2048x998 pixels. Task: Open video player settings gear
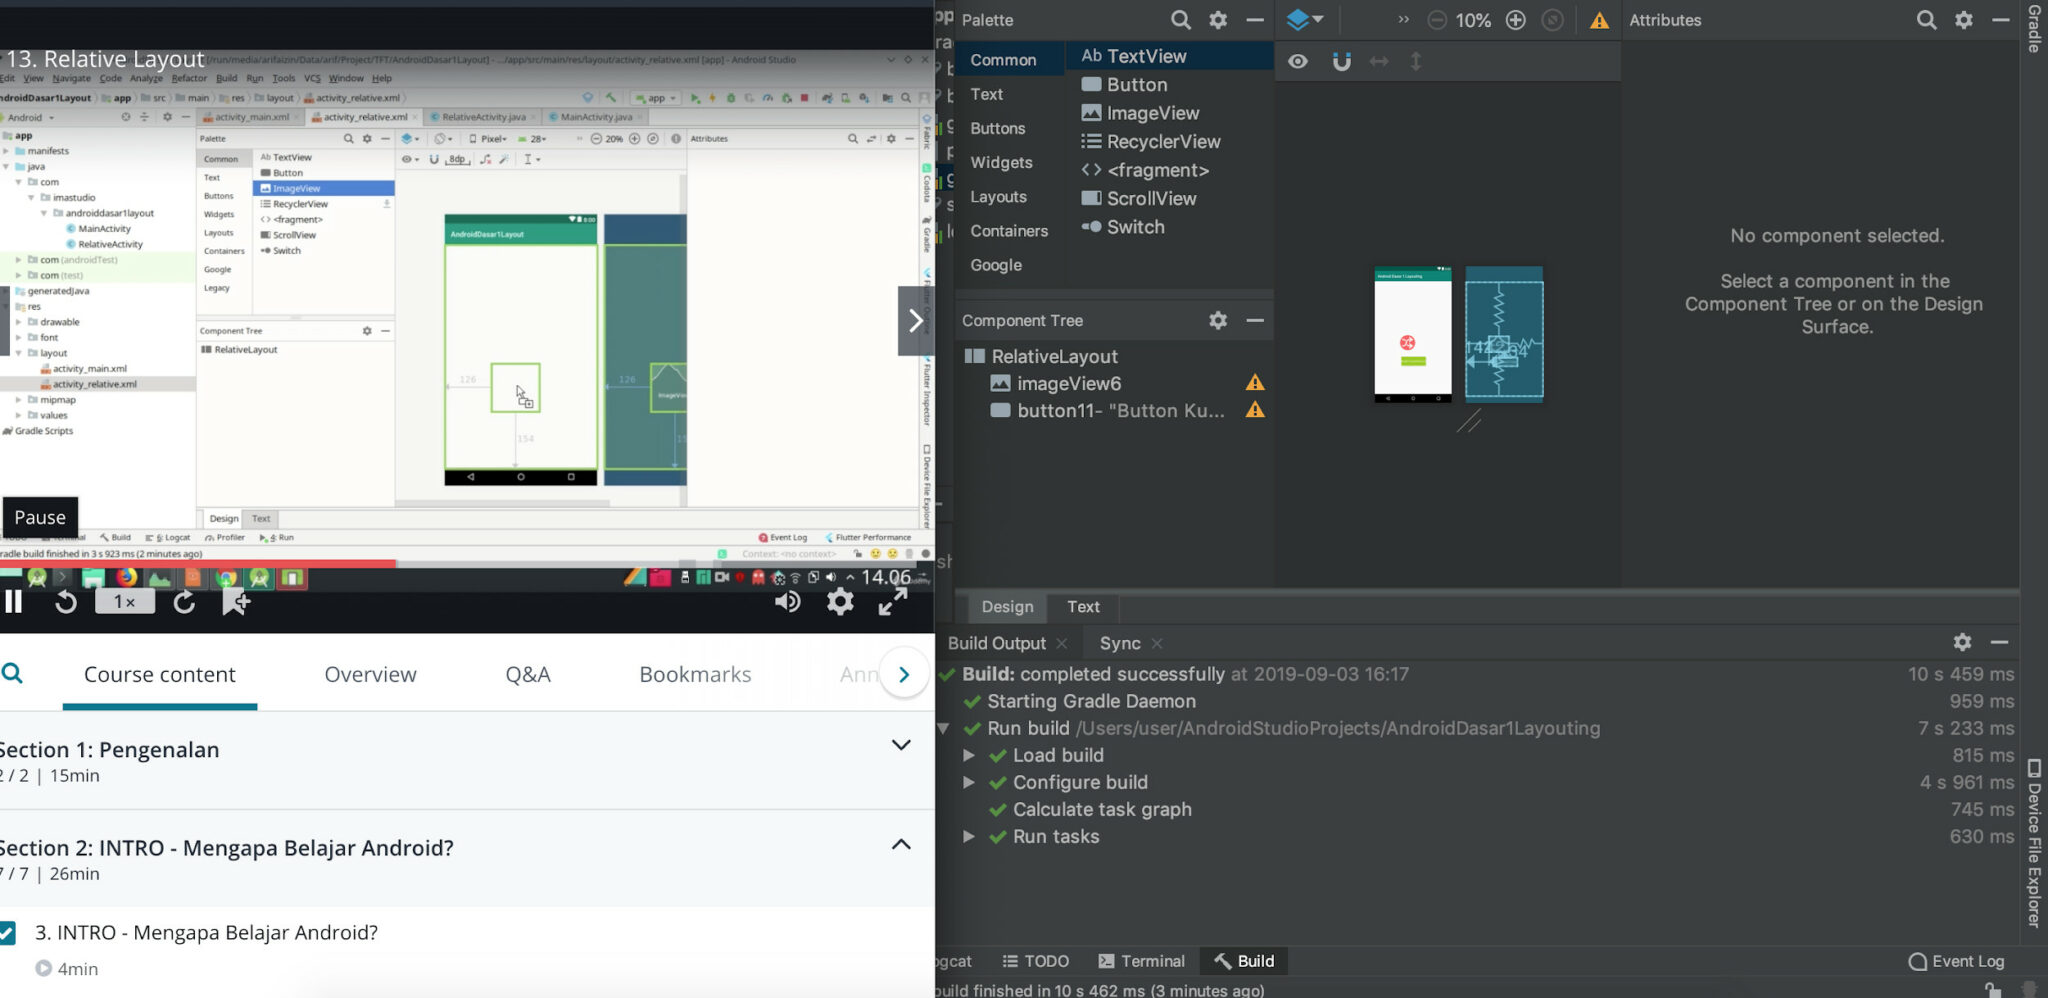[840, 601]
